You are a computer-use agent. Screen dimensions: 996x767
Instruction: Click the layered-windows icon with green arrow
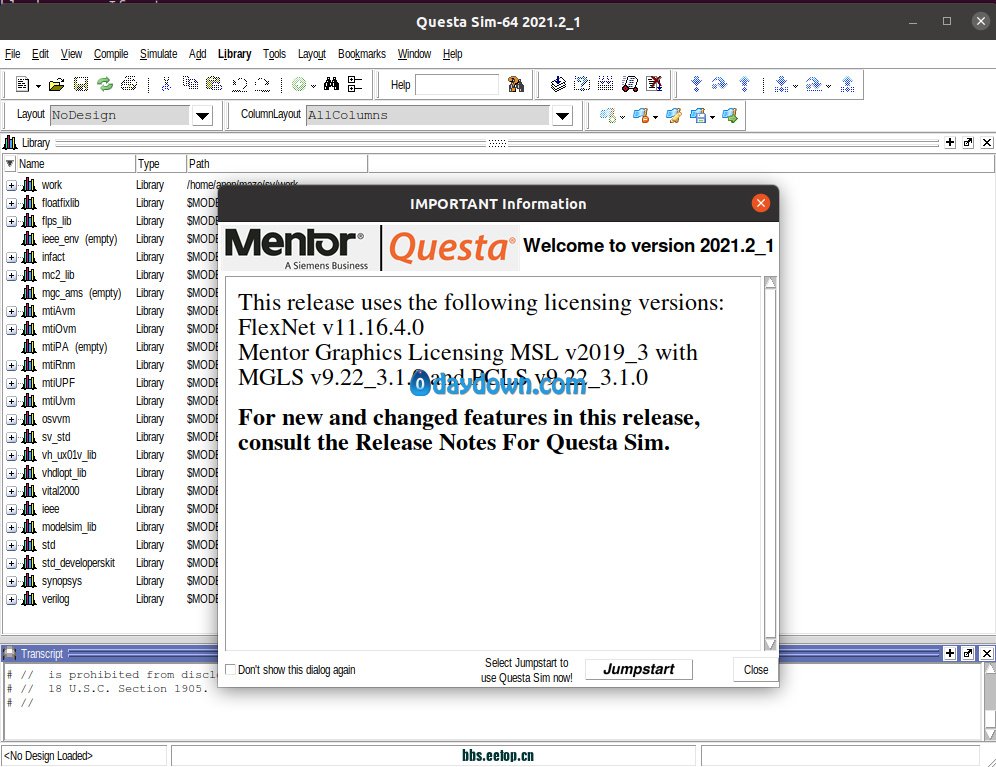coord(730,116)
